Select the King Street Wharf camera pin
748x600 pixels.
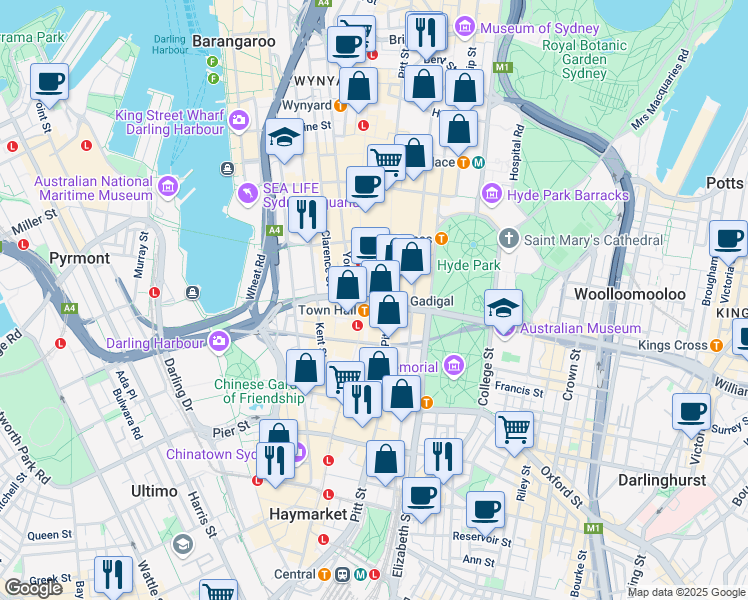click(239, 120)
